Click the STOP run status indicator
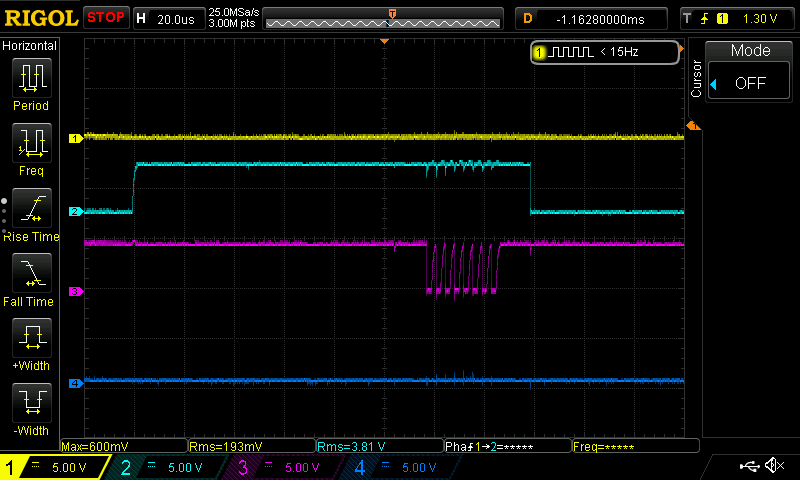 coord(106,17)
